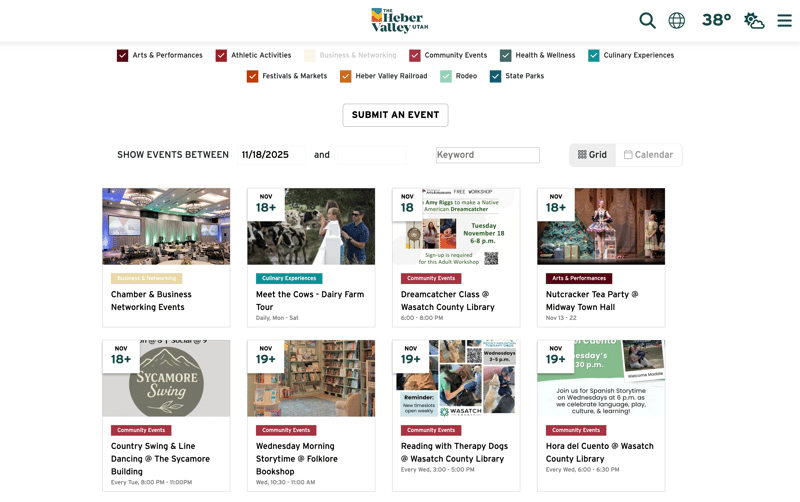Open the empty end date picker
The image size is (800, 502).
[371, 155]
